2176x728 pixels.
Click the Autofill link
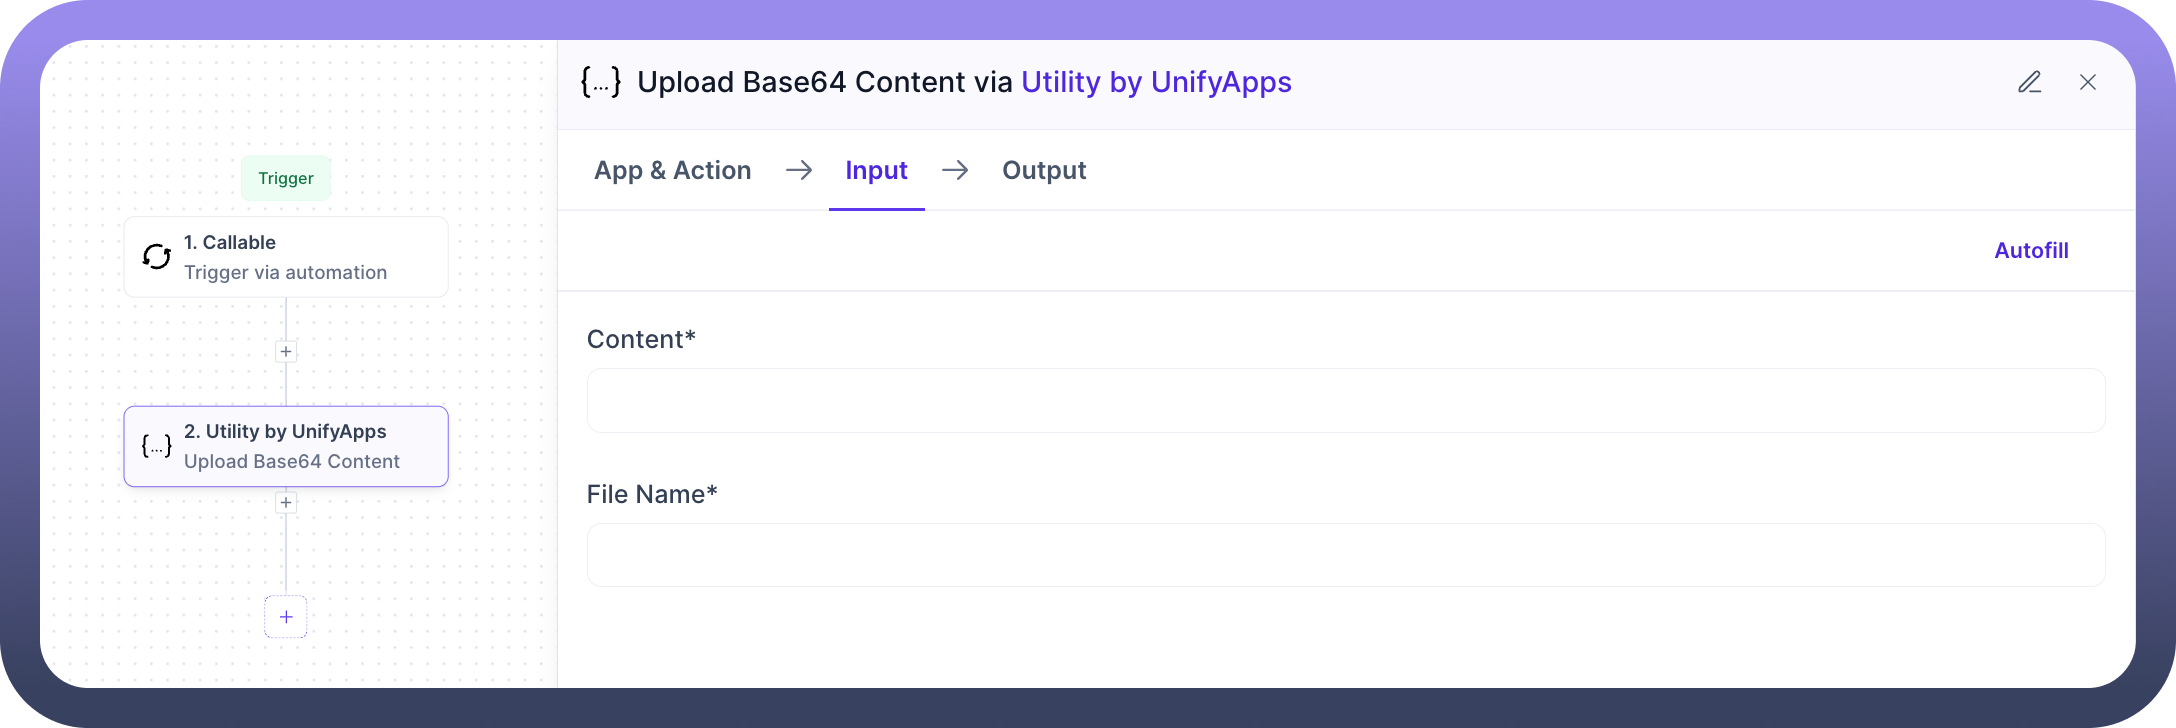pyautogui.click(x=2031, y=250)
